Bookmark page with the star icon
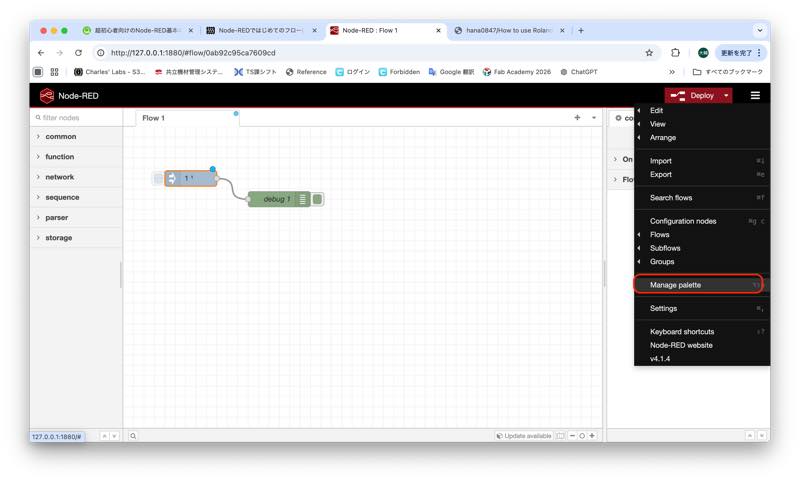The image size is (800, 481). point(649,53)
